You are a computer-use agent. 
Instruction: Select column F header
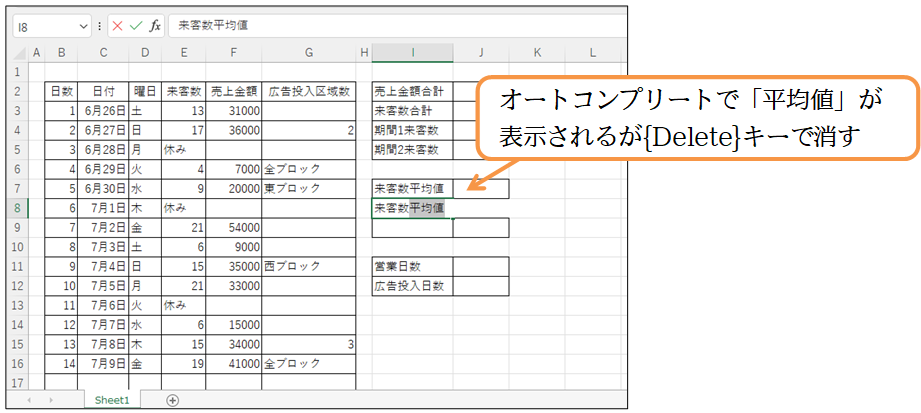click(x=234, y=53)
